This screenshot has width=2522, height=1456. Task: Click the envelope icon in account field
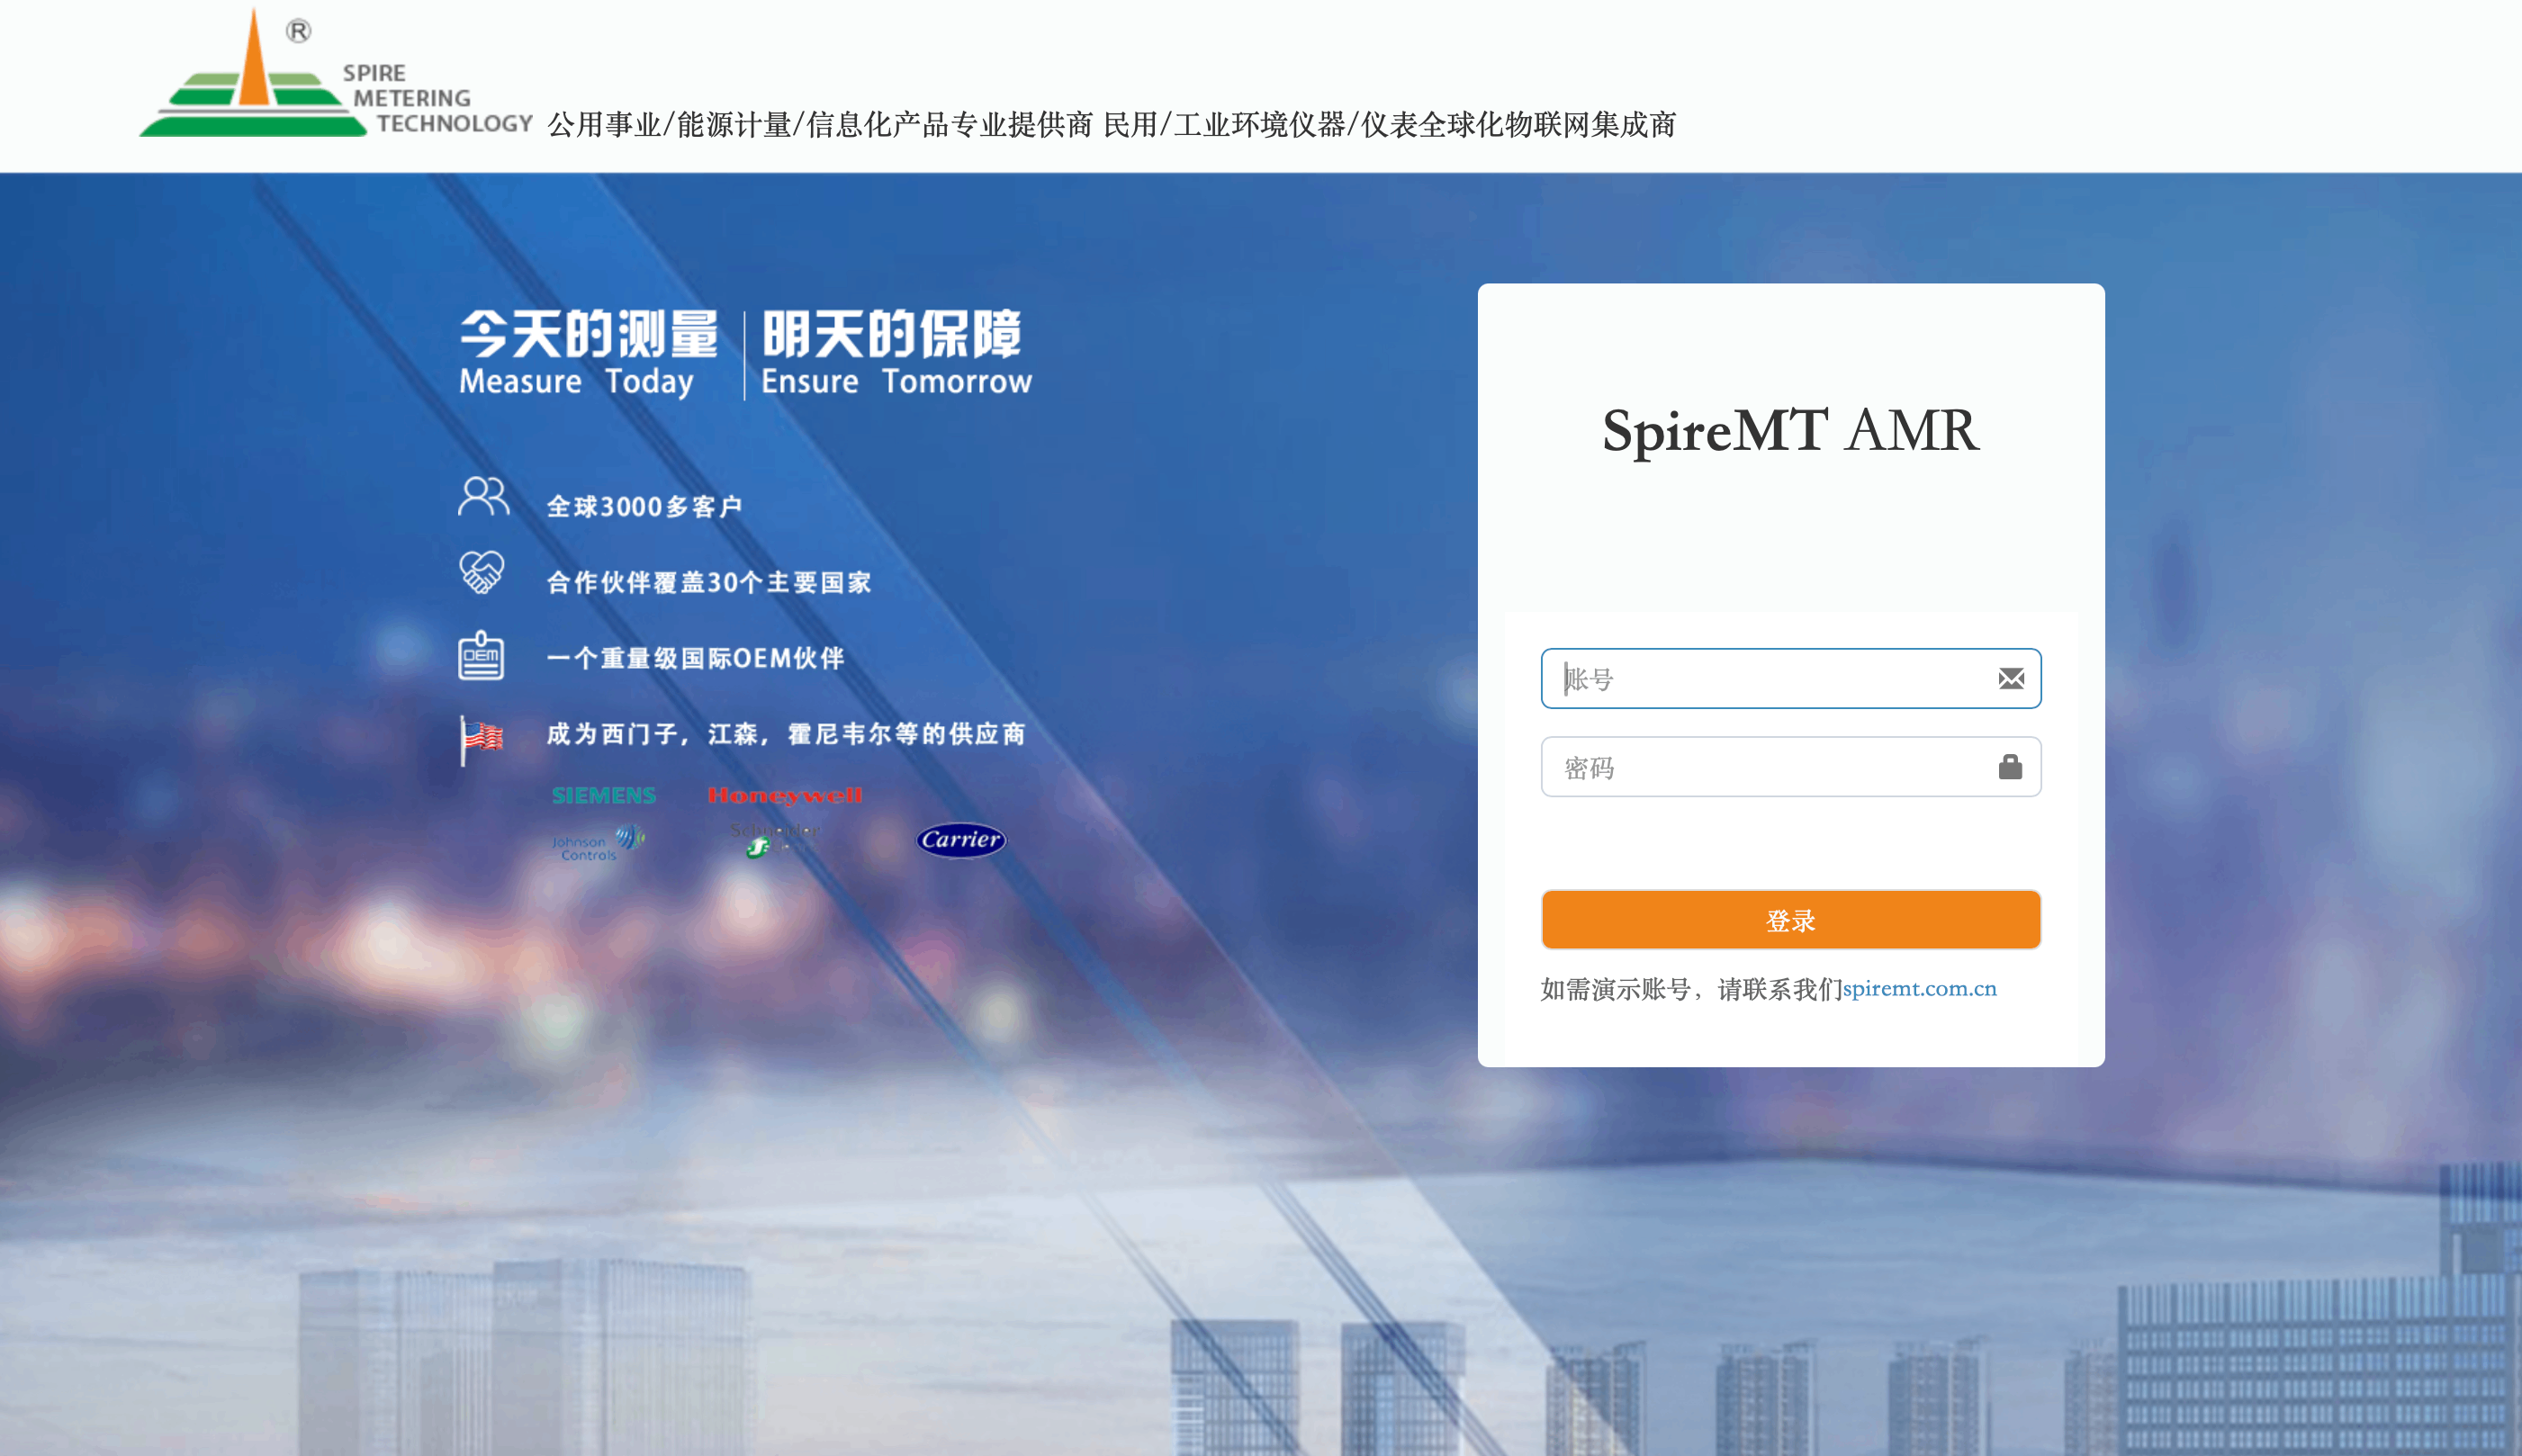point(2010,679)
